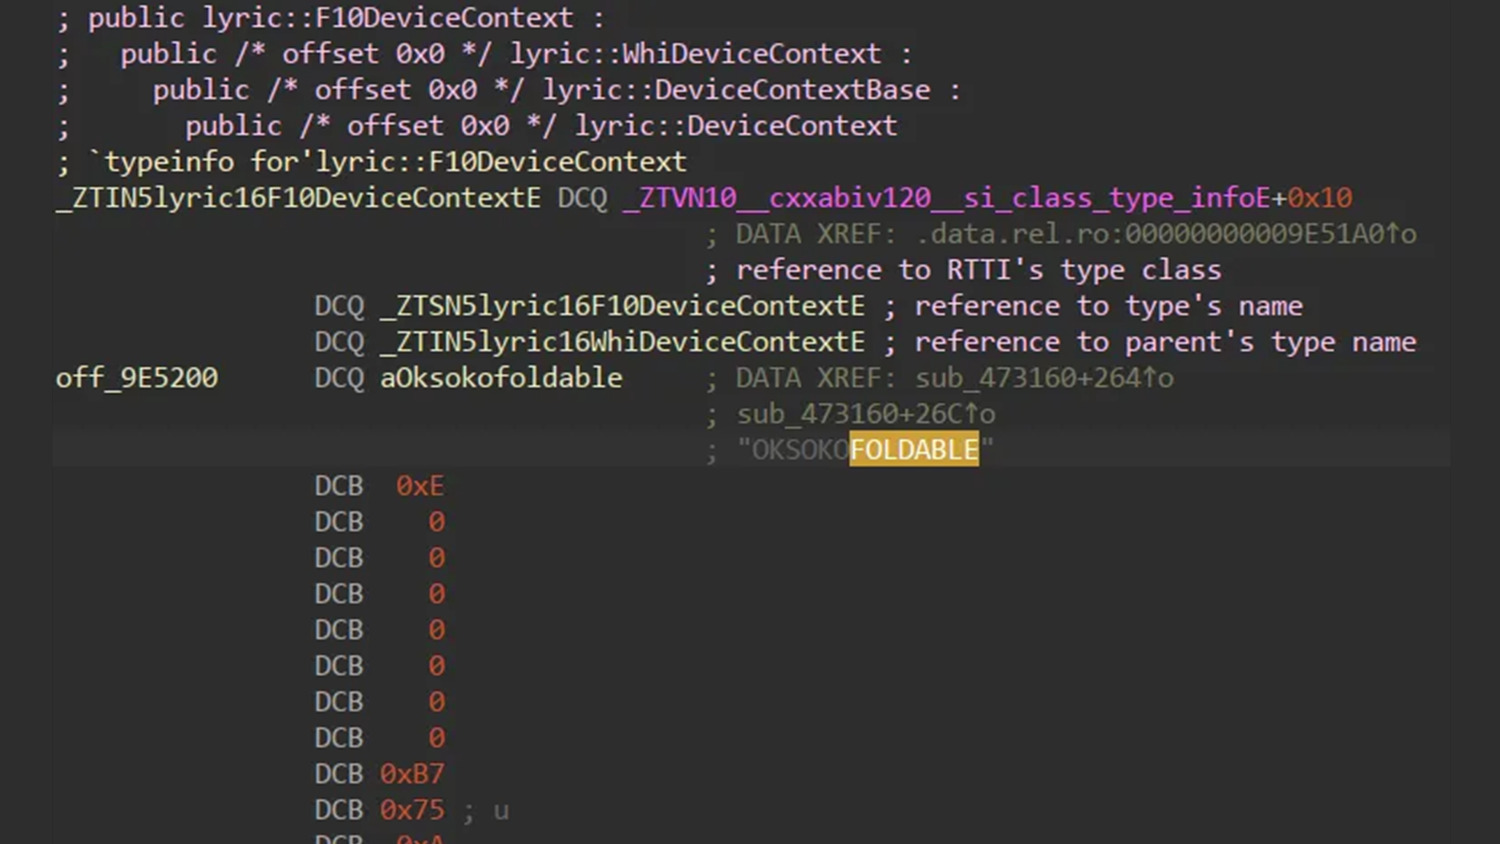Select the off_9E5200 label
This screenshot has height=844, width=1500.
(x=137, y=378)
